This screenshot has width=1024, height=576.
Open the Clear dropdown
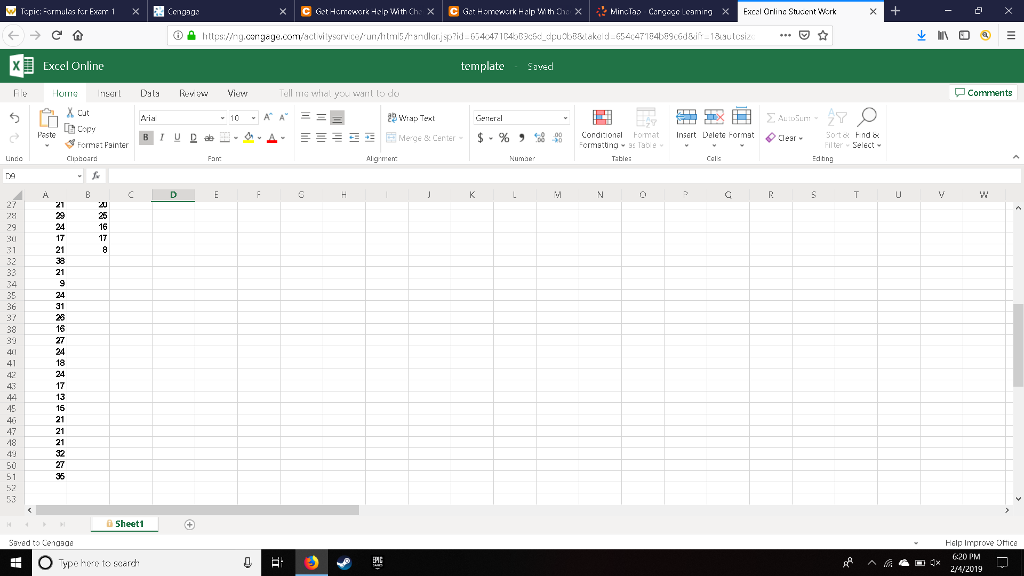pos(784,138)
